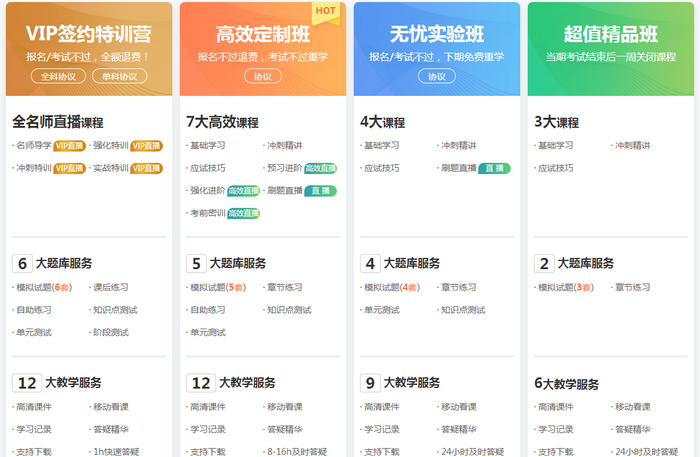Click 直播 badge in 无忧实验班 courses
The height and width of the screenshot is (457, 700).
click(494, 168)
